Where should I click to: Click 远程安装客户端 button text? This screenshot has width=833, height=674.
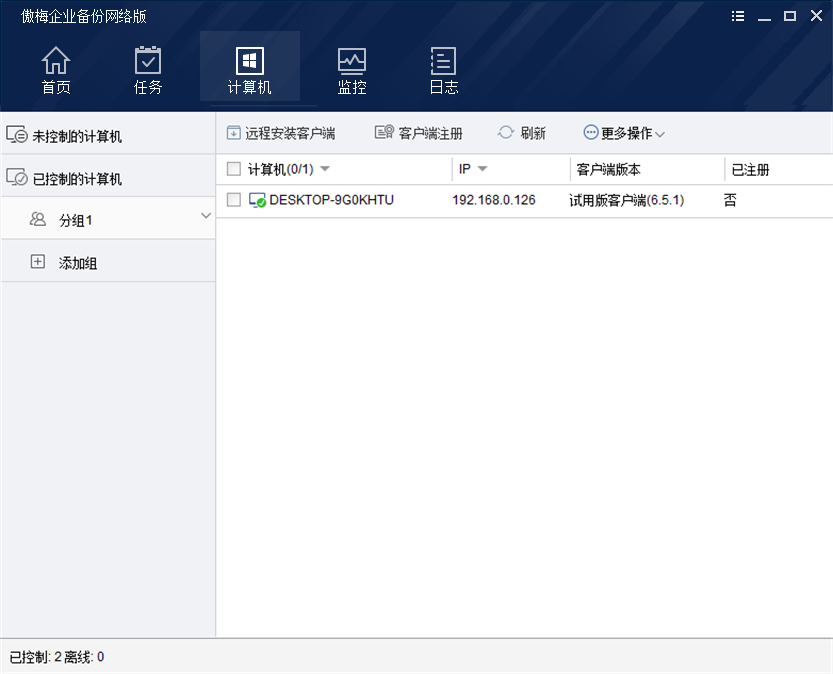pos(290,133)
